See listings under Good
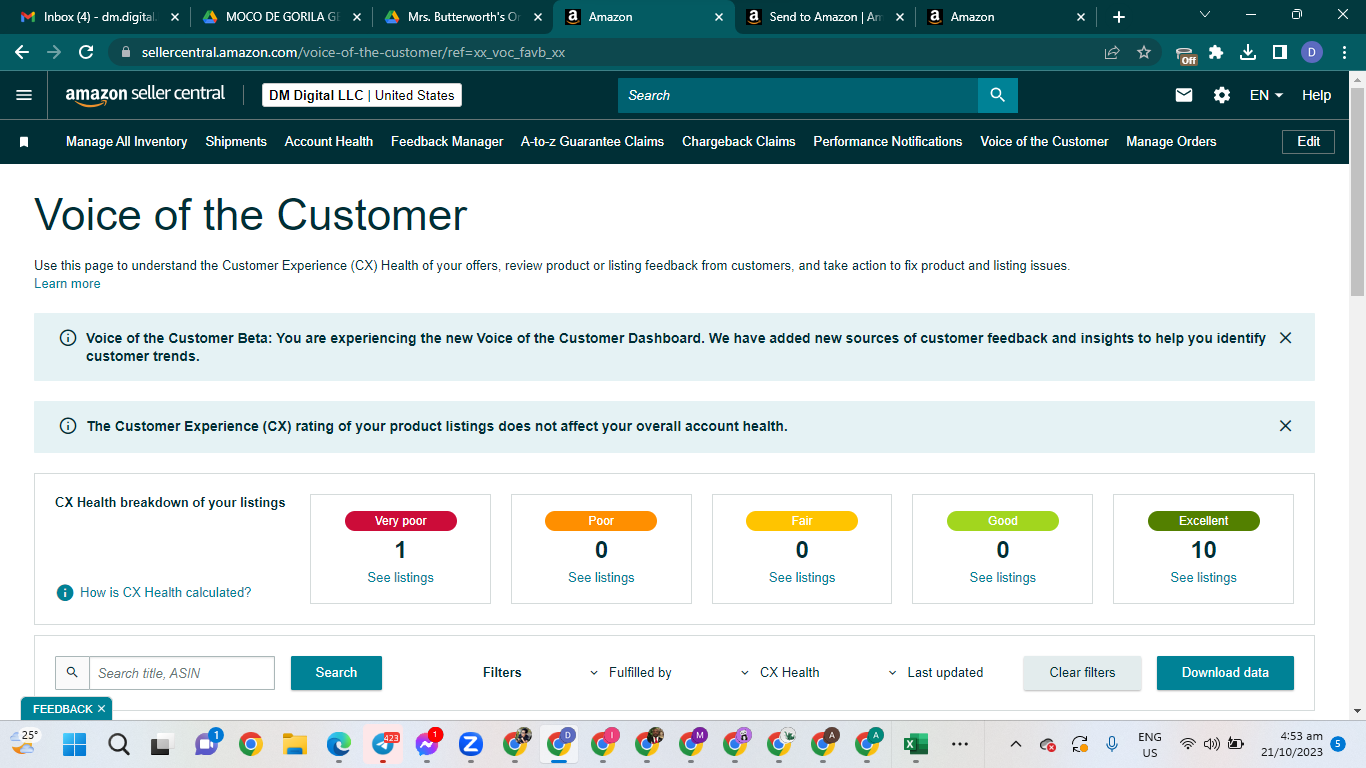This screenshot has width=1366, height=768. [x=1002, y=578]
